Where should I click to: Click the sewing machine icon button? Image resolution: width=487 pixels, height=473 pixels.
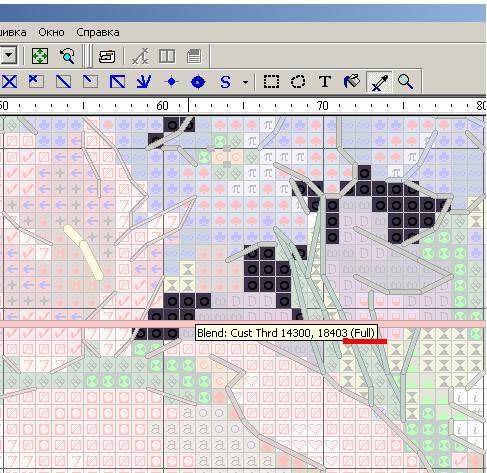(x=107, y=56)
